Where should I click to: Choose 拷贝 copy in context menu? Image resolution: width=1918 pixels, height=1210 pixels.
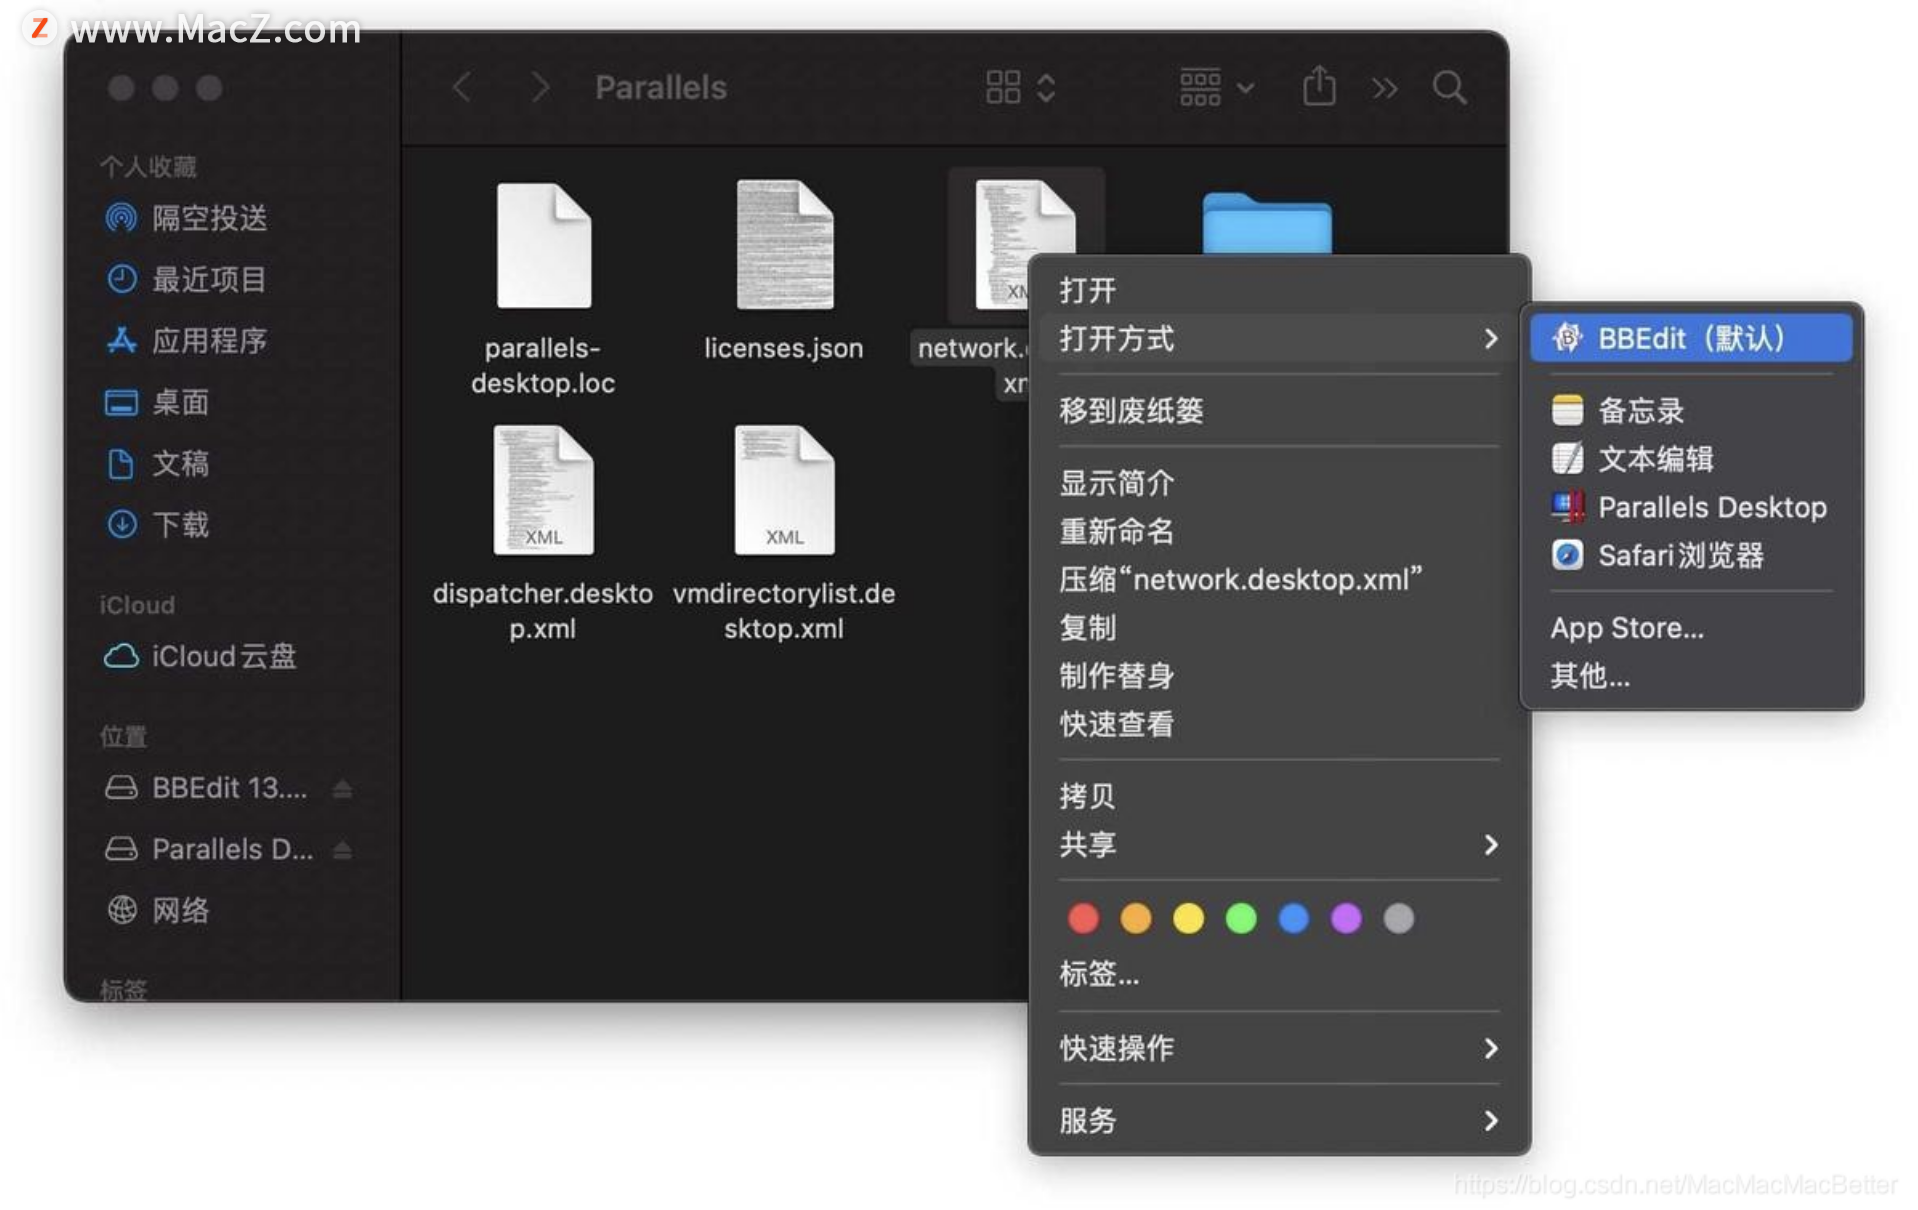(1279, 796)
